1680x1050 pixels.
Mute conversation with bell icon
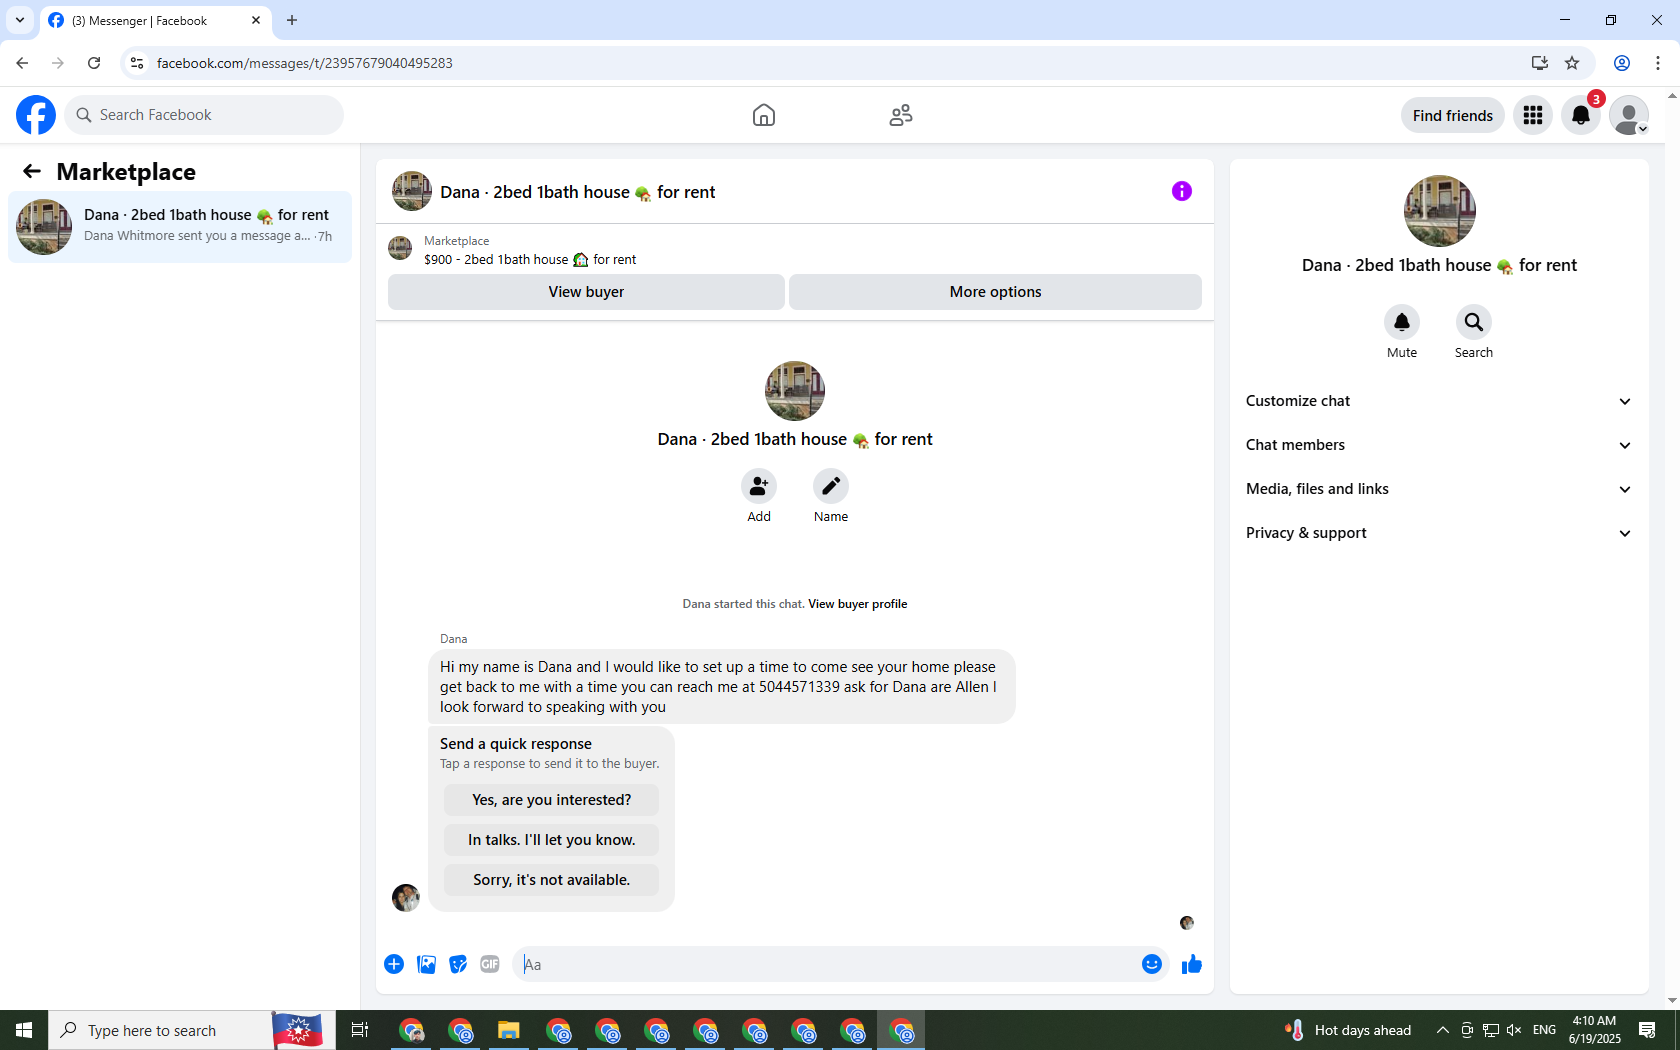pyautogui.click(x=1402, y=322)
